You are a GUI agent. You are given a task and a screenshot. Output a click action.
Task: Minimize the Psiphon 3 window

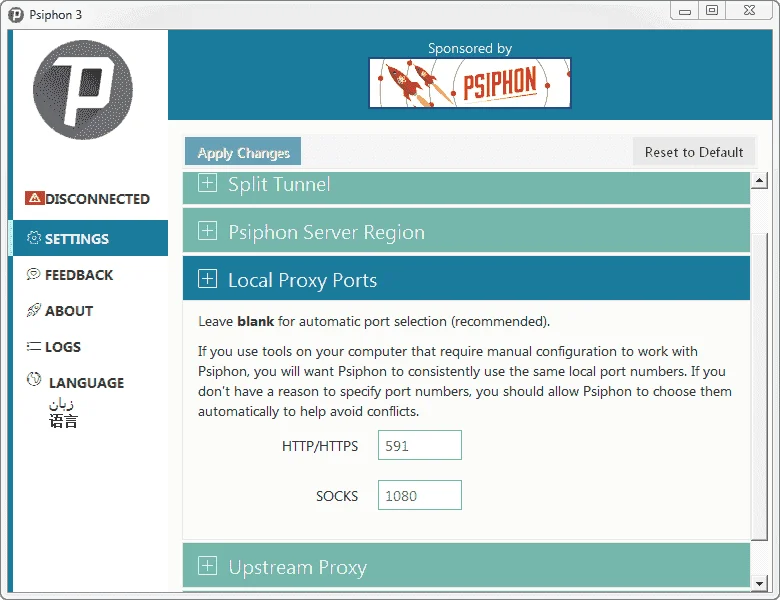(x=685, y=11)
